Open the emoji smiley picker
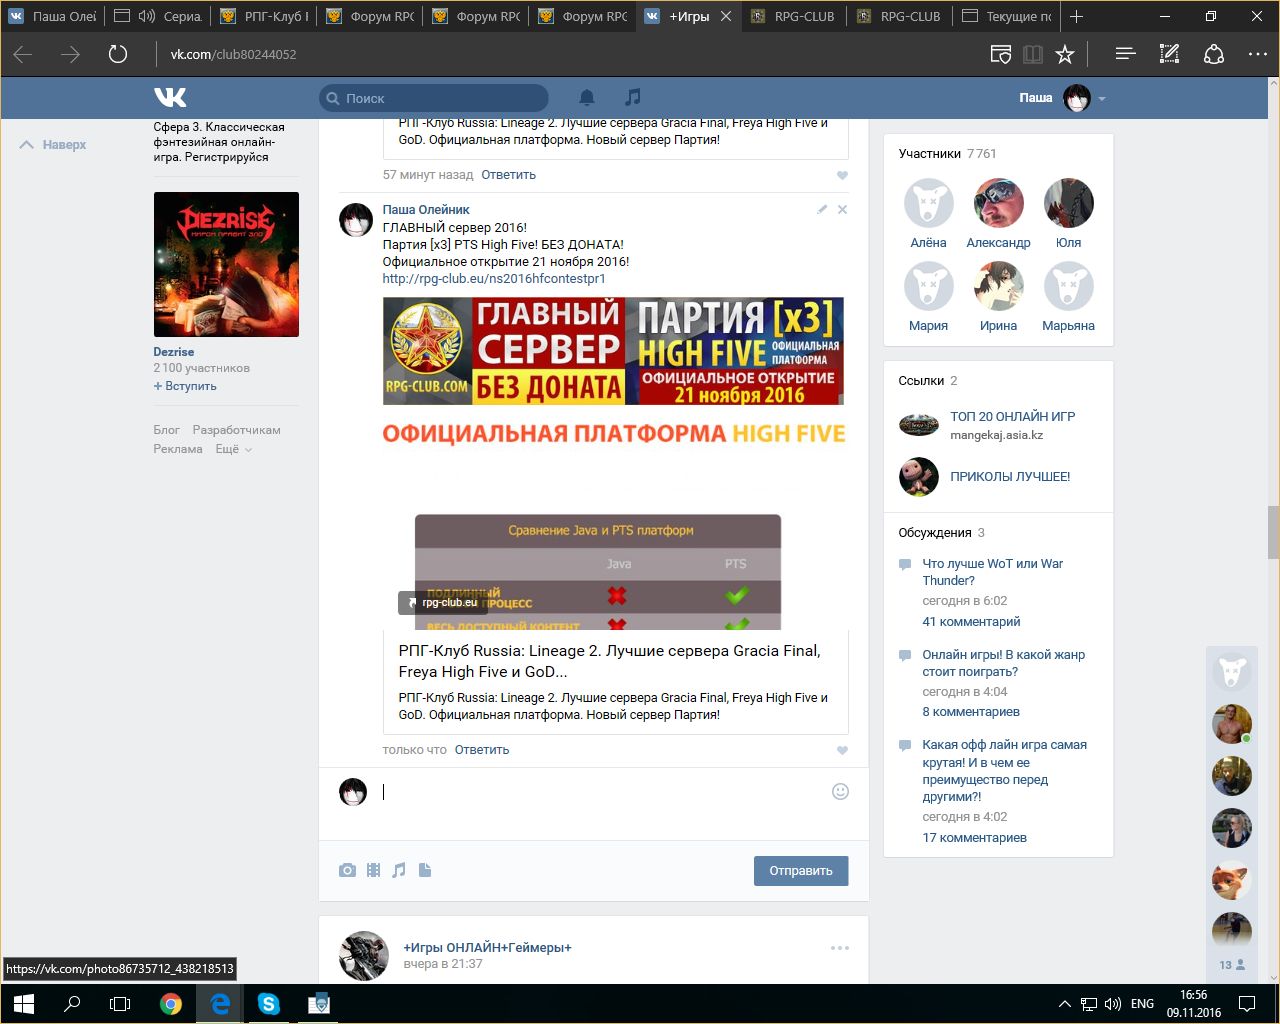Viewport: 1280px width, 1024px height. point(840,791)
